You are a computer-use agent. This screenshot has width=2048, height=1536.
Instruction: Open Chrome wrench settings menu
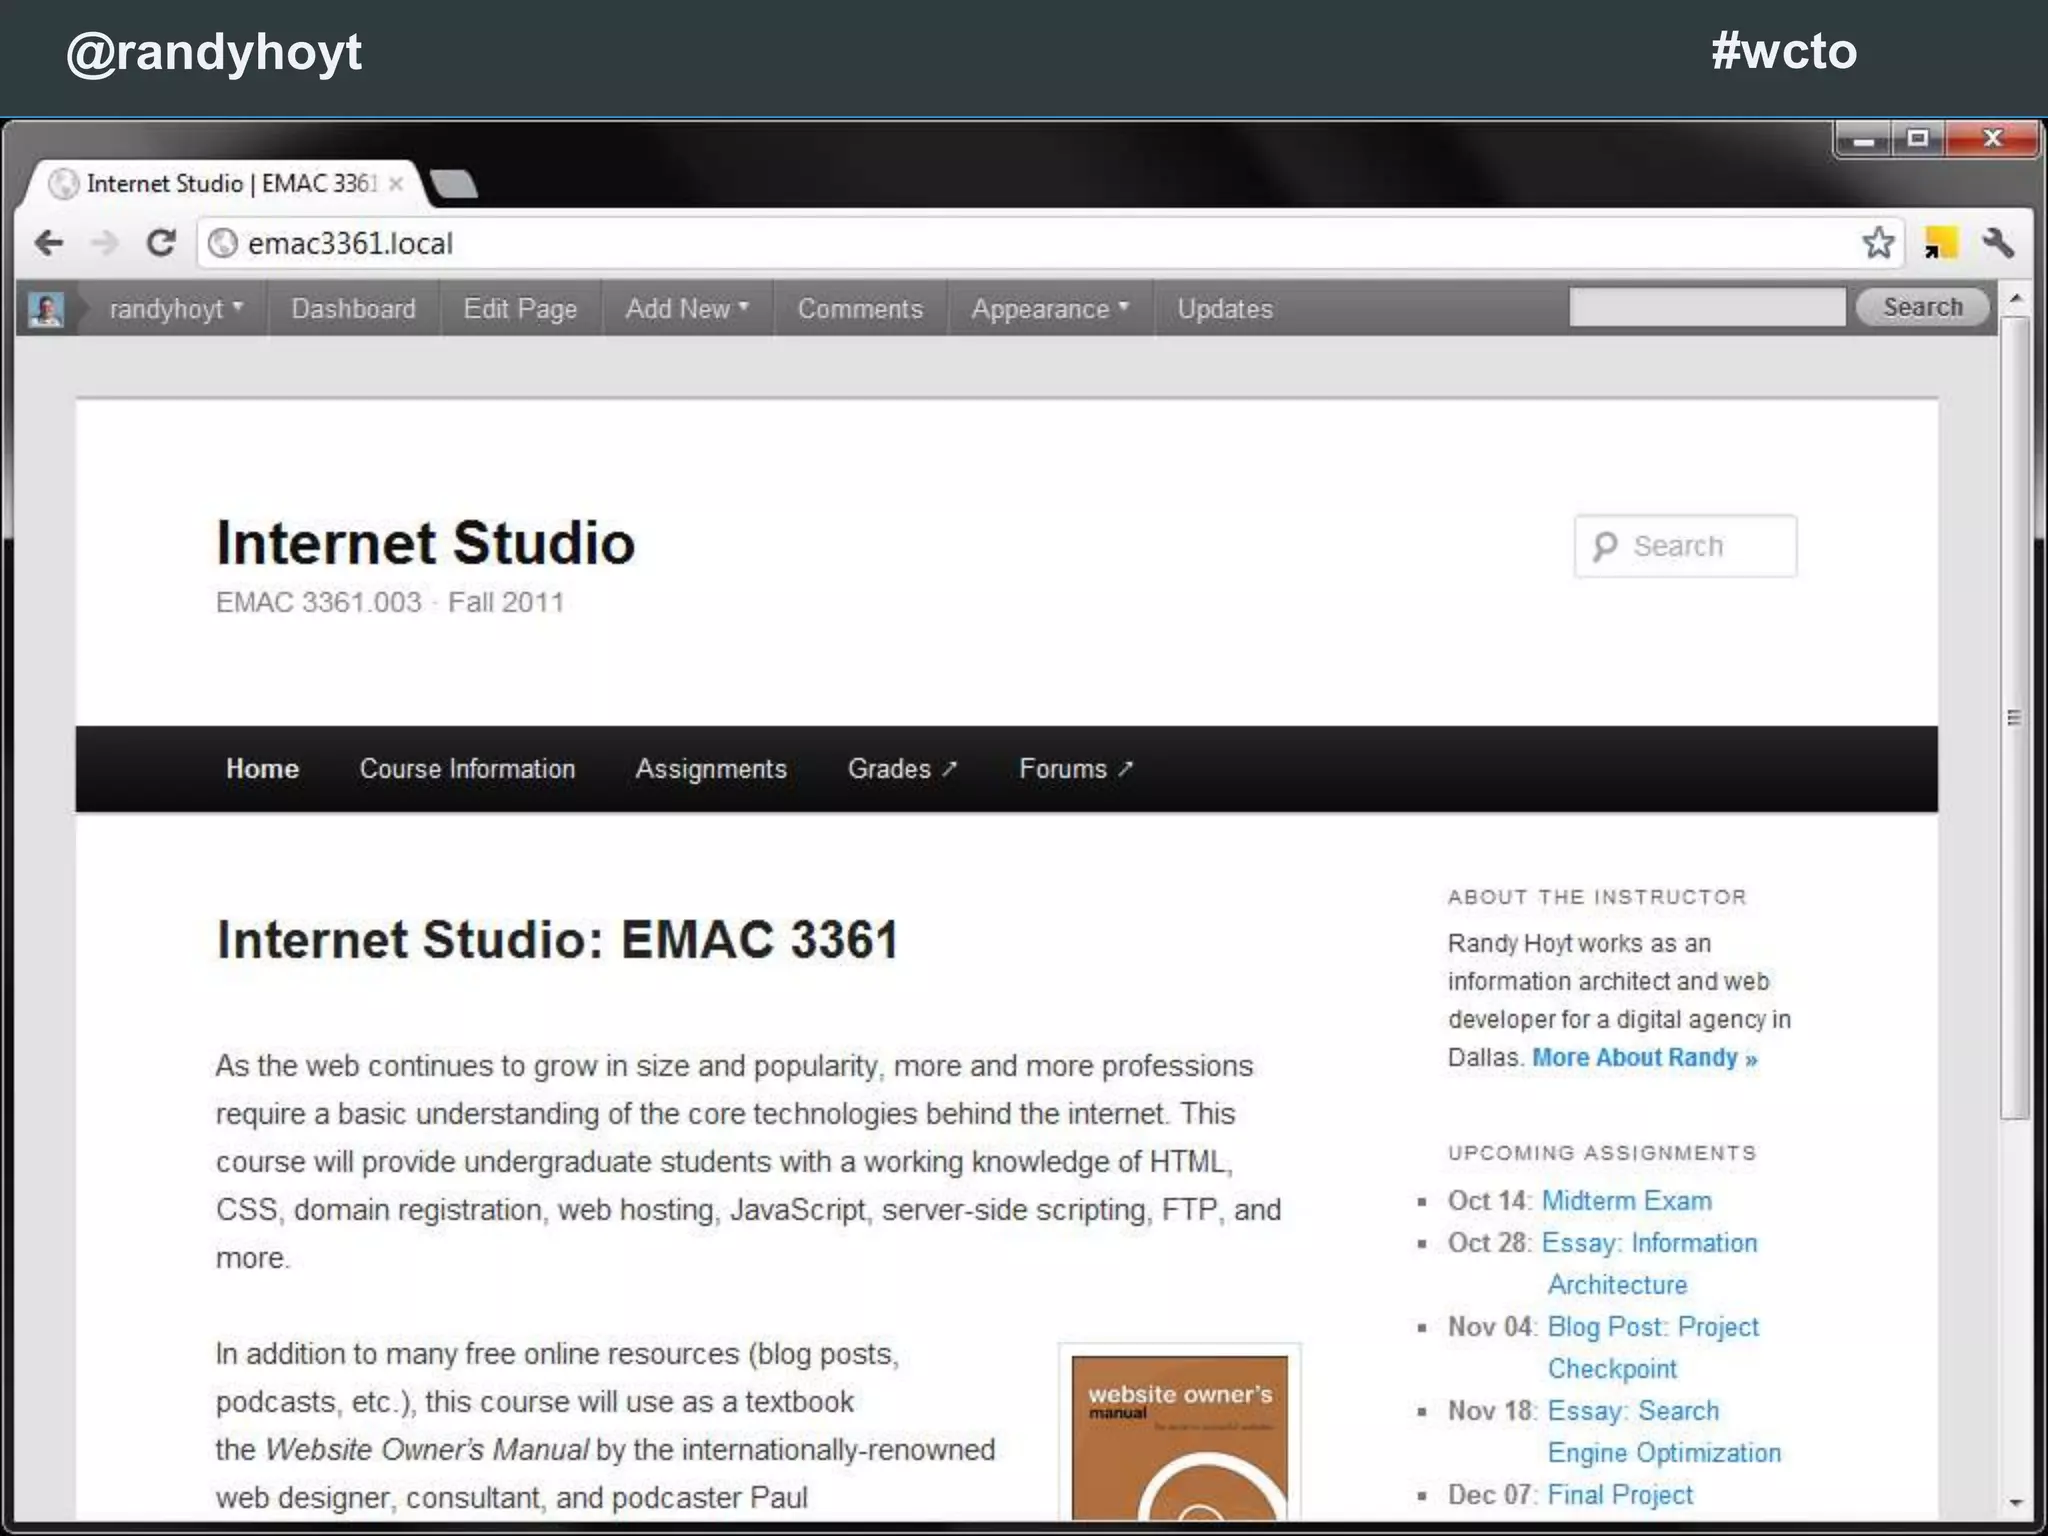pos(1998,243)
